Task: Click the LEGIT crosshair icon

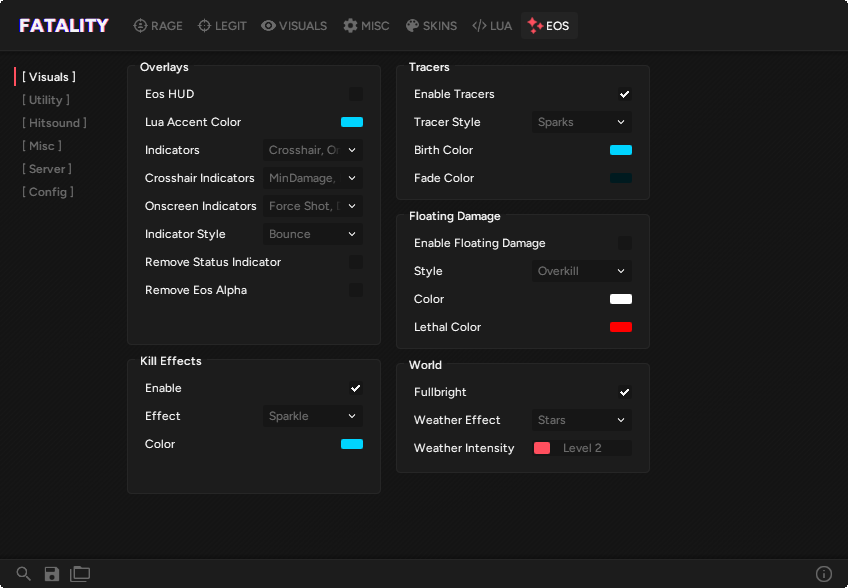Action: click(x=204, y=25)
